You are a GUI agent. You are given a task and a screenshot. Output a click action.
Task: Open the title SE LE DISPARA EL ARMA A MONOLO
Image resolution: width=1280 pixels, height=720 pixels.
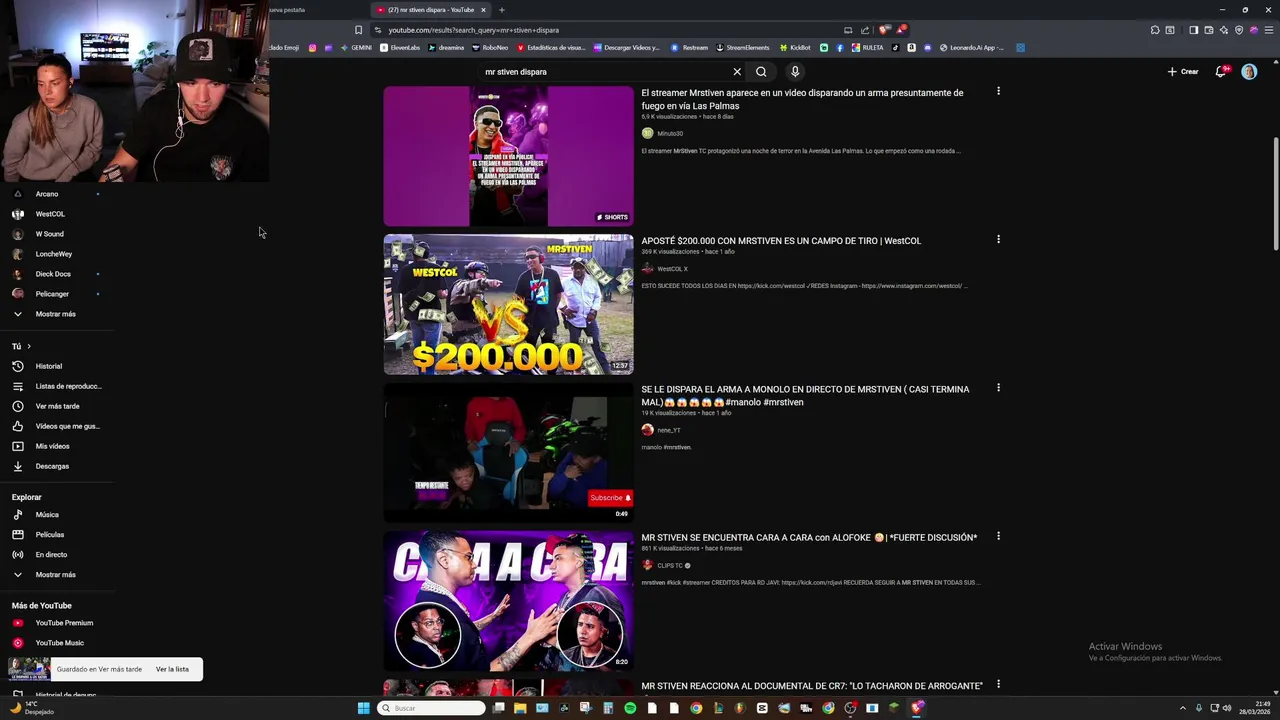click(x=805, y=395)
